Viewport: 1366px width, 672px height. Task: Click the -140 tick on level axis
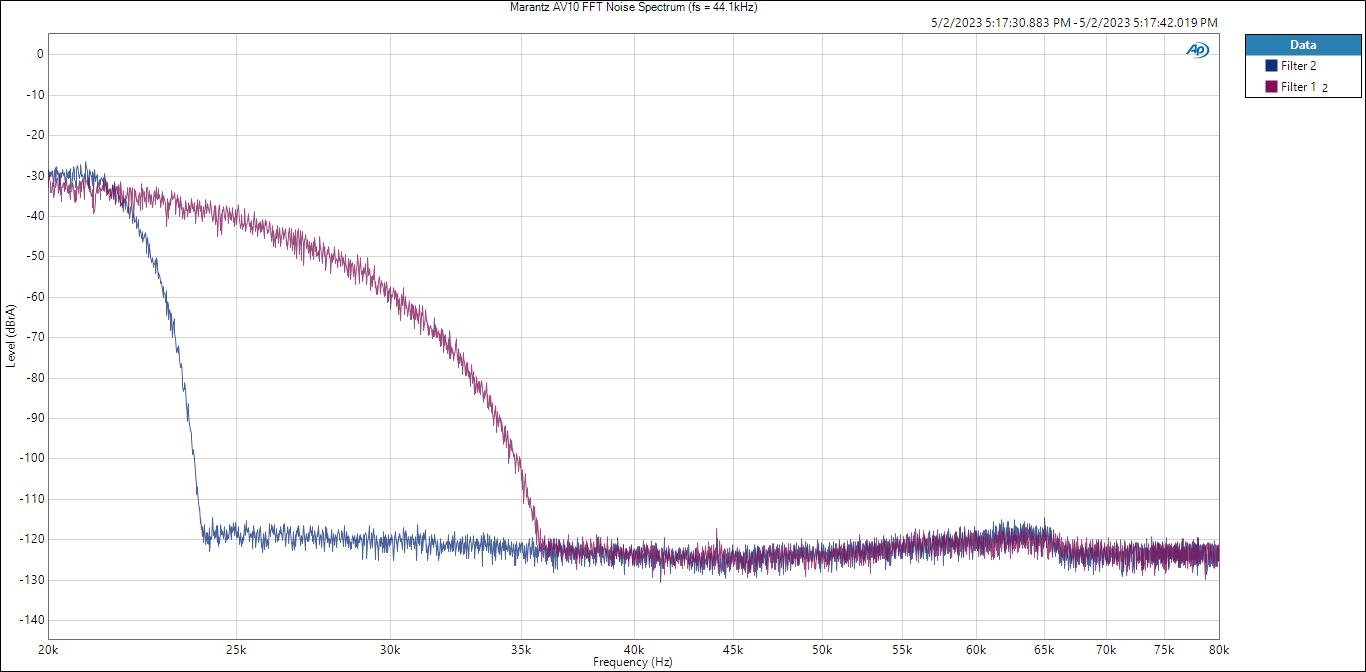pyautogui.click(x=33, y=620)
